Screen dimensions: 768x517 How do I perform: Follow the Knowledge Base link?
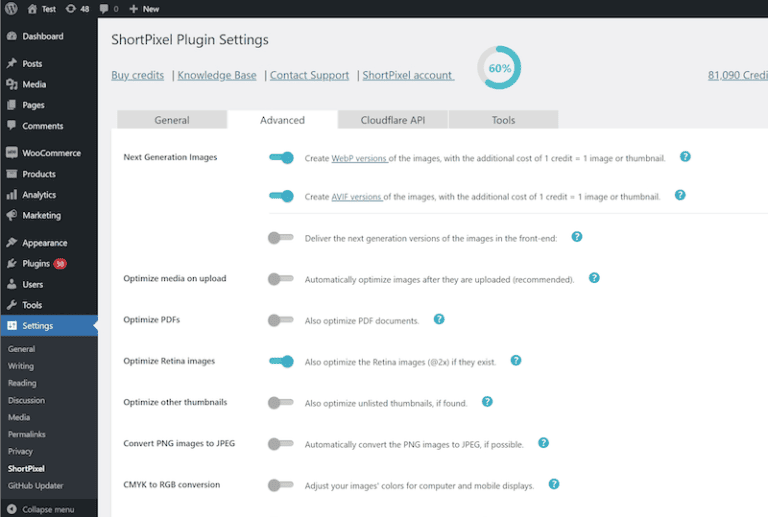click(218, 75)
